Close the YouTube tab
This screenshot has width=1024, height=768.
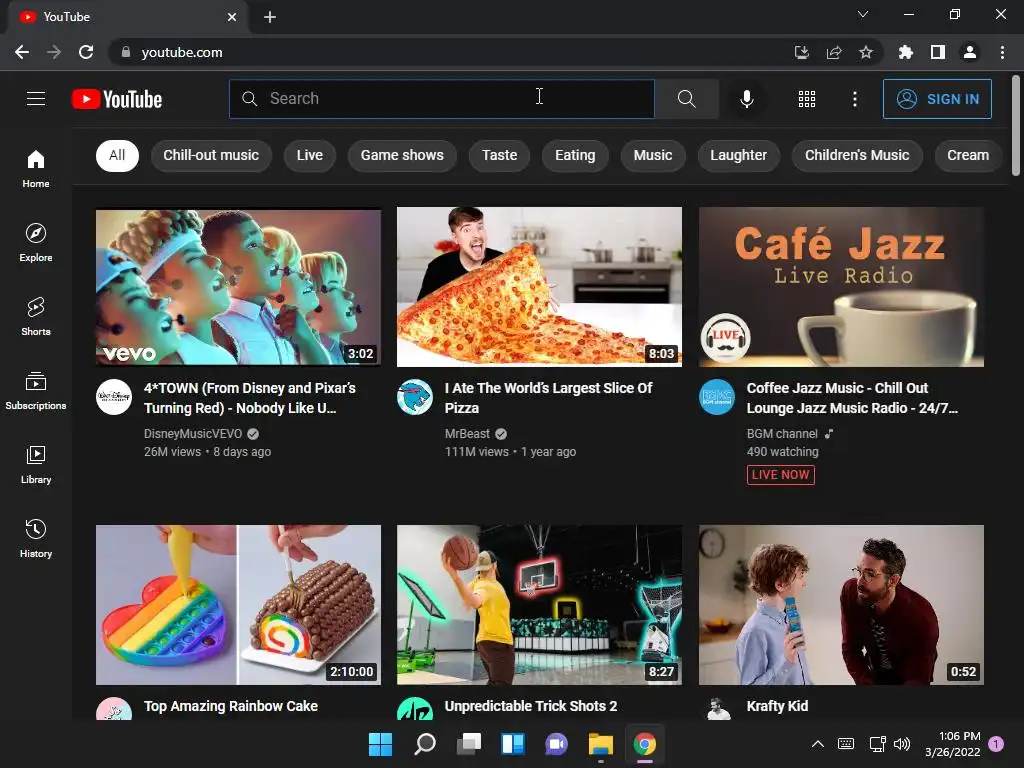(232, 17)
